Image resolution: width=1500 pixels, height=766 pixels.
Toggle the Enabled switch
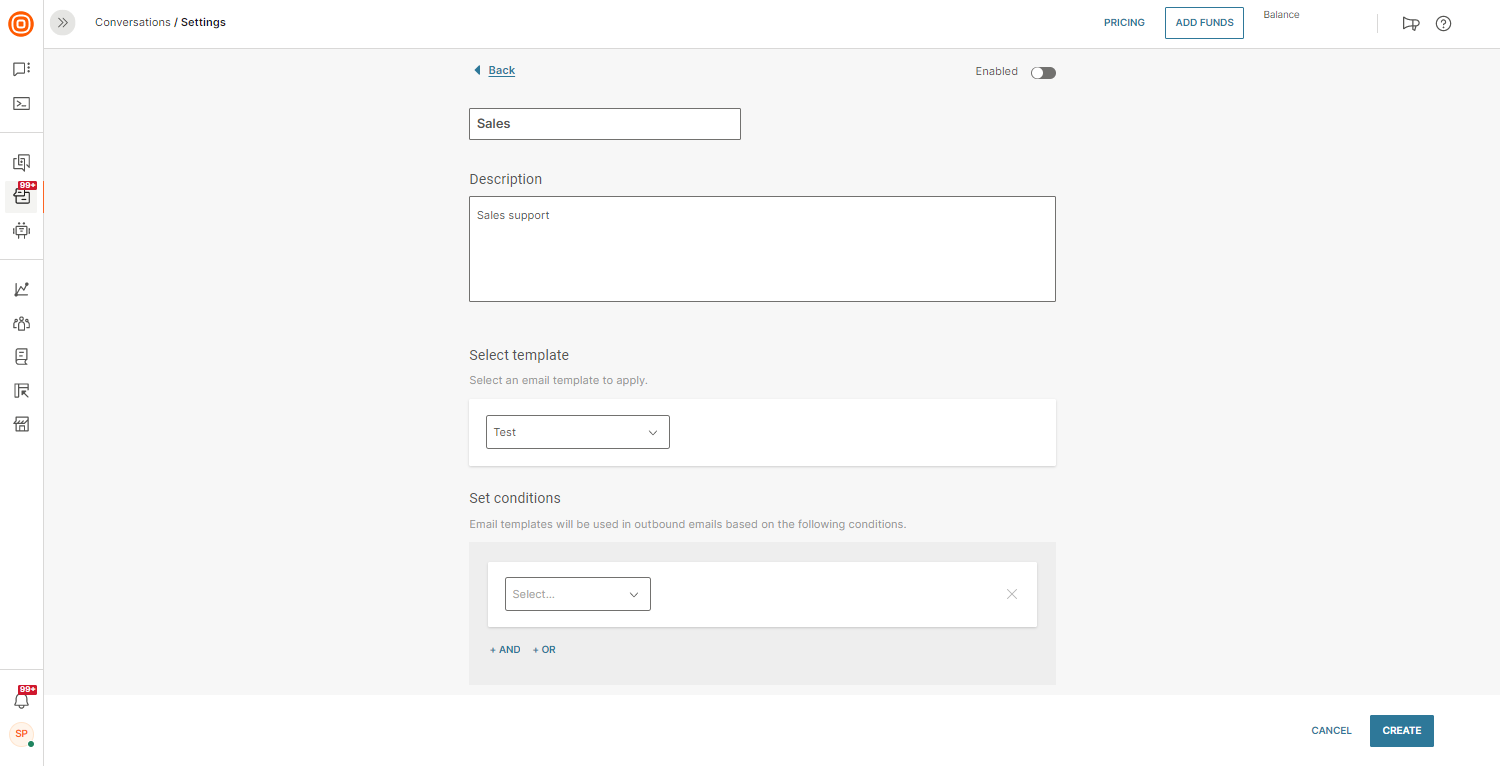point(1043,72)
